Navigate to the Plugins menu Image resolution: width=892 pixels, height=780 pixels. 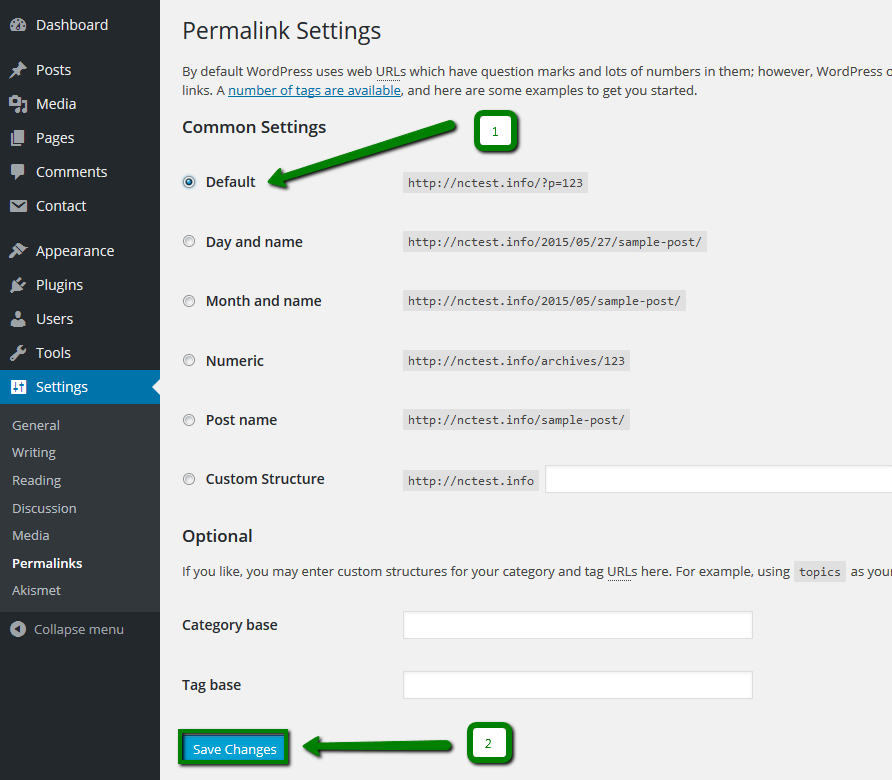pos(59,285)
